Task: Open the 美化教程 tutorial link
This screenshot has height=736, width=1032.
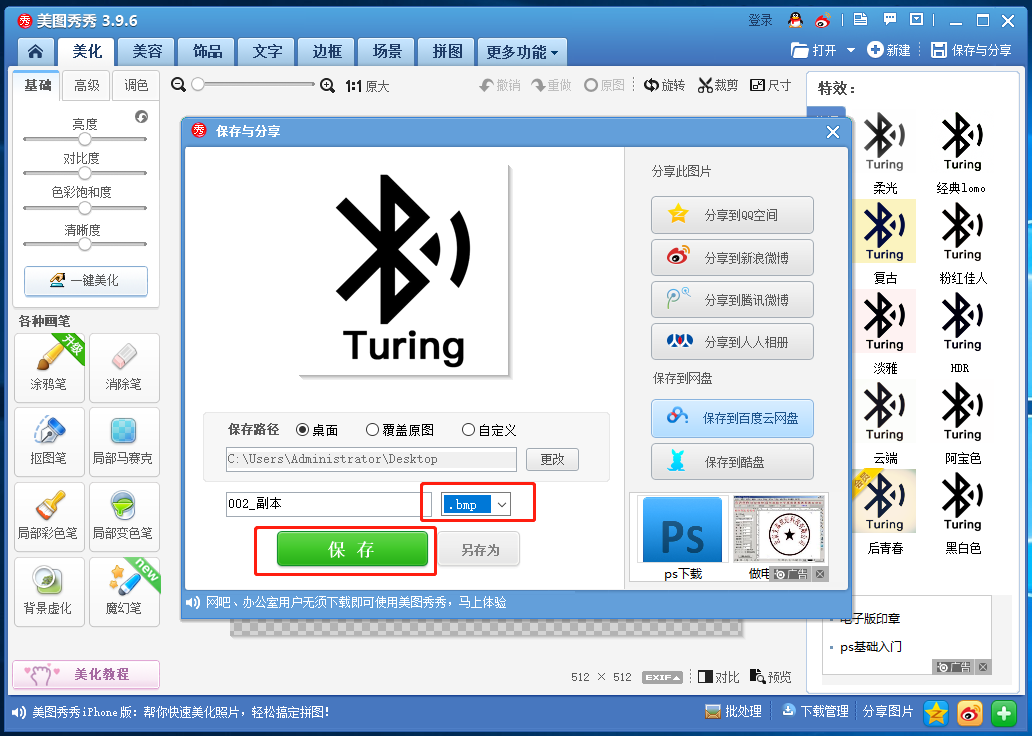Action: [x=86, y=674]
